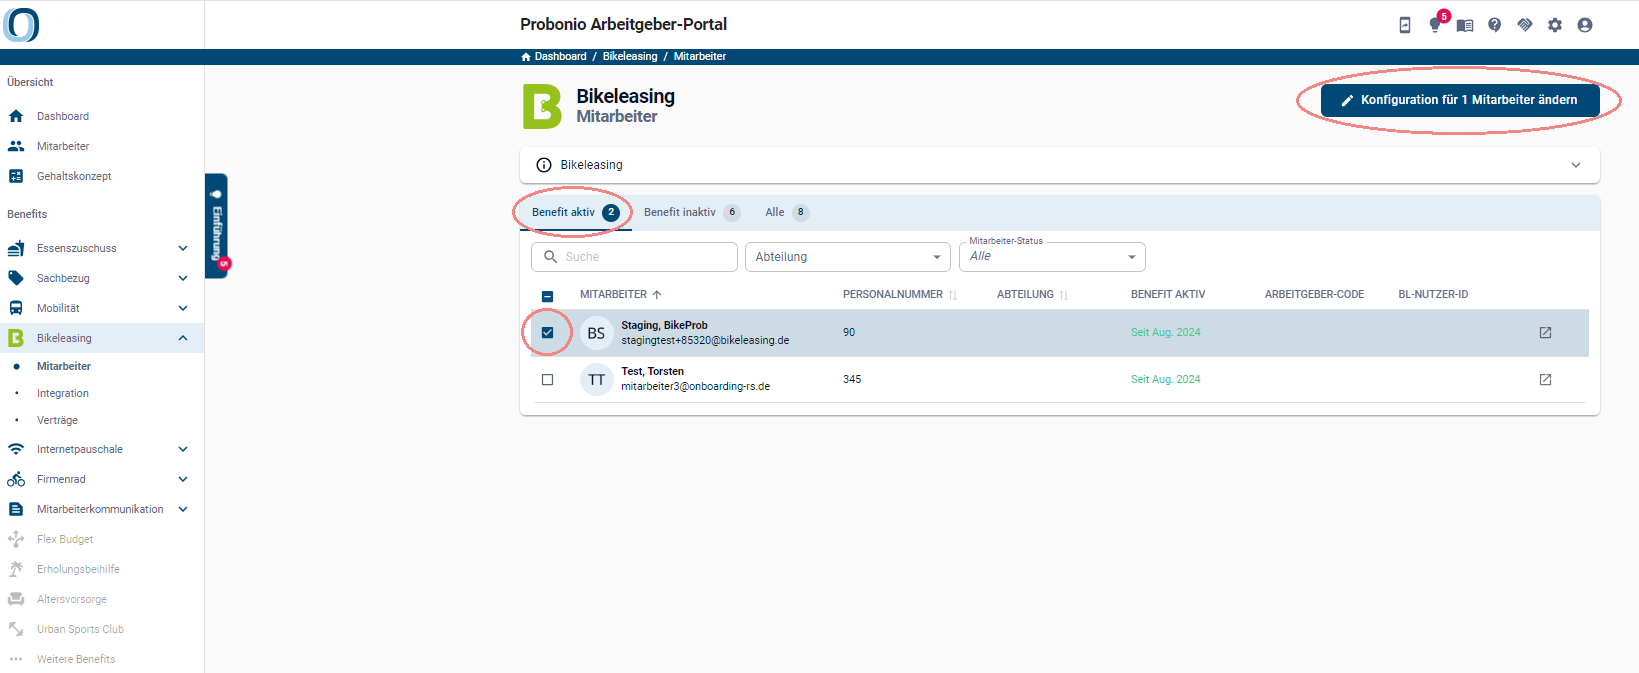Open Urban Sports Club in sidebar
Screen dimensions: 1639x673
pos(80,629)
